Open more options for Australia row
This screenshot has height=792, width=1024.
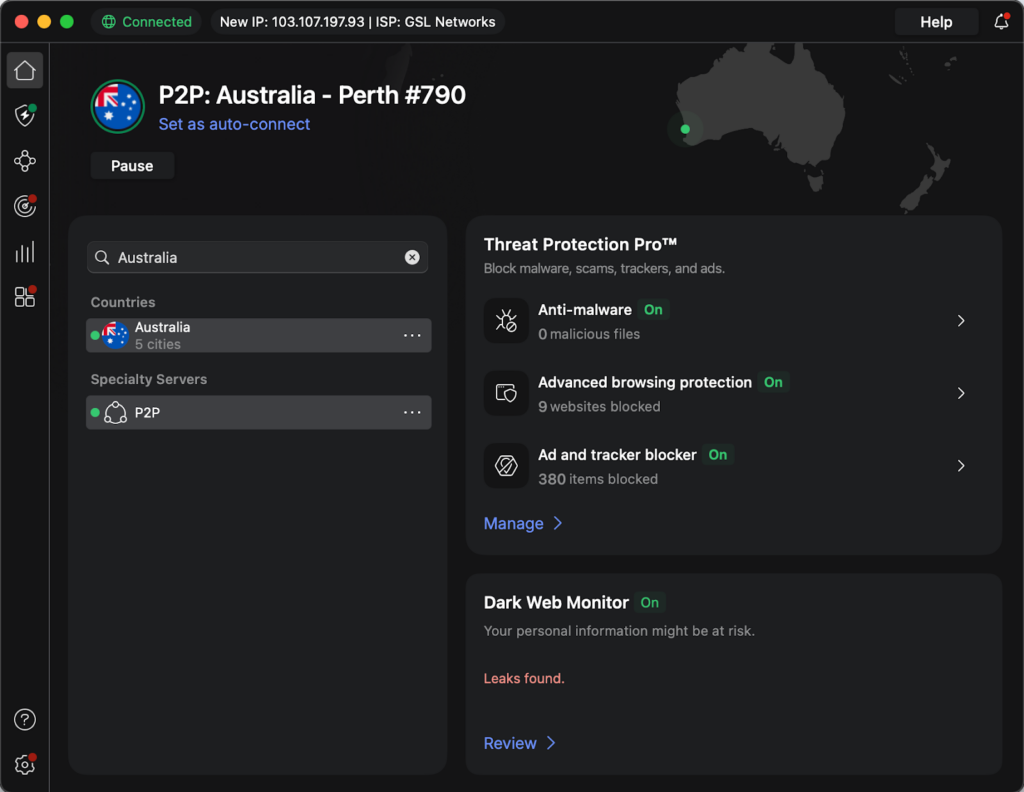(x=412, y=335)
